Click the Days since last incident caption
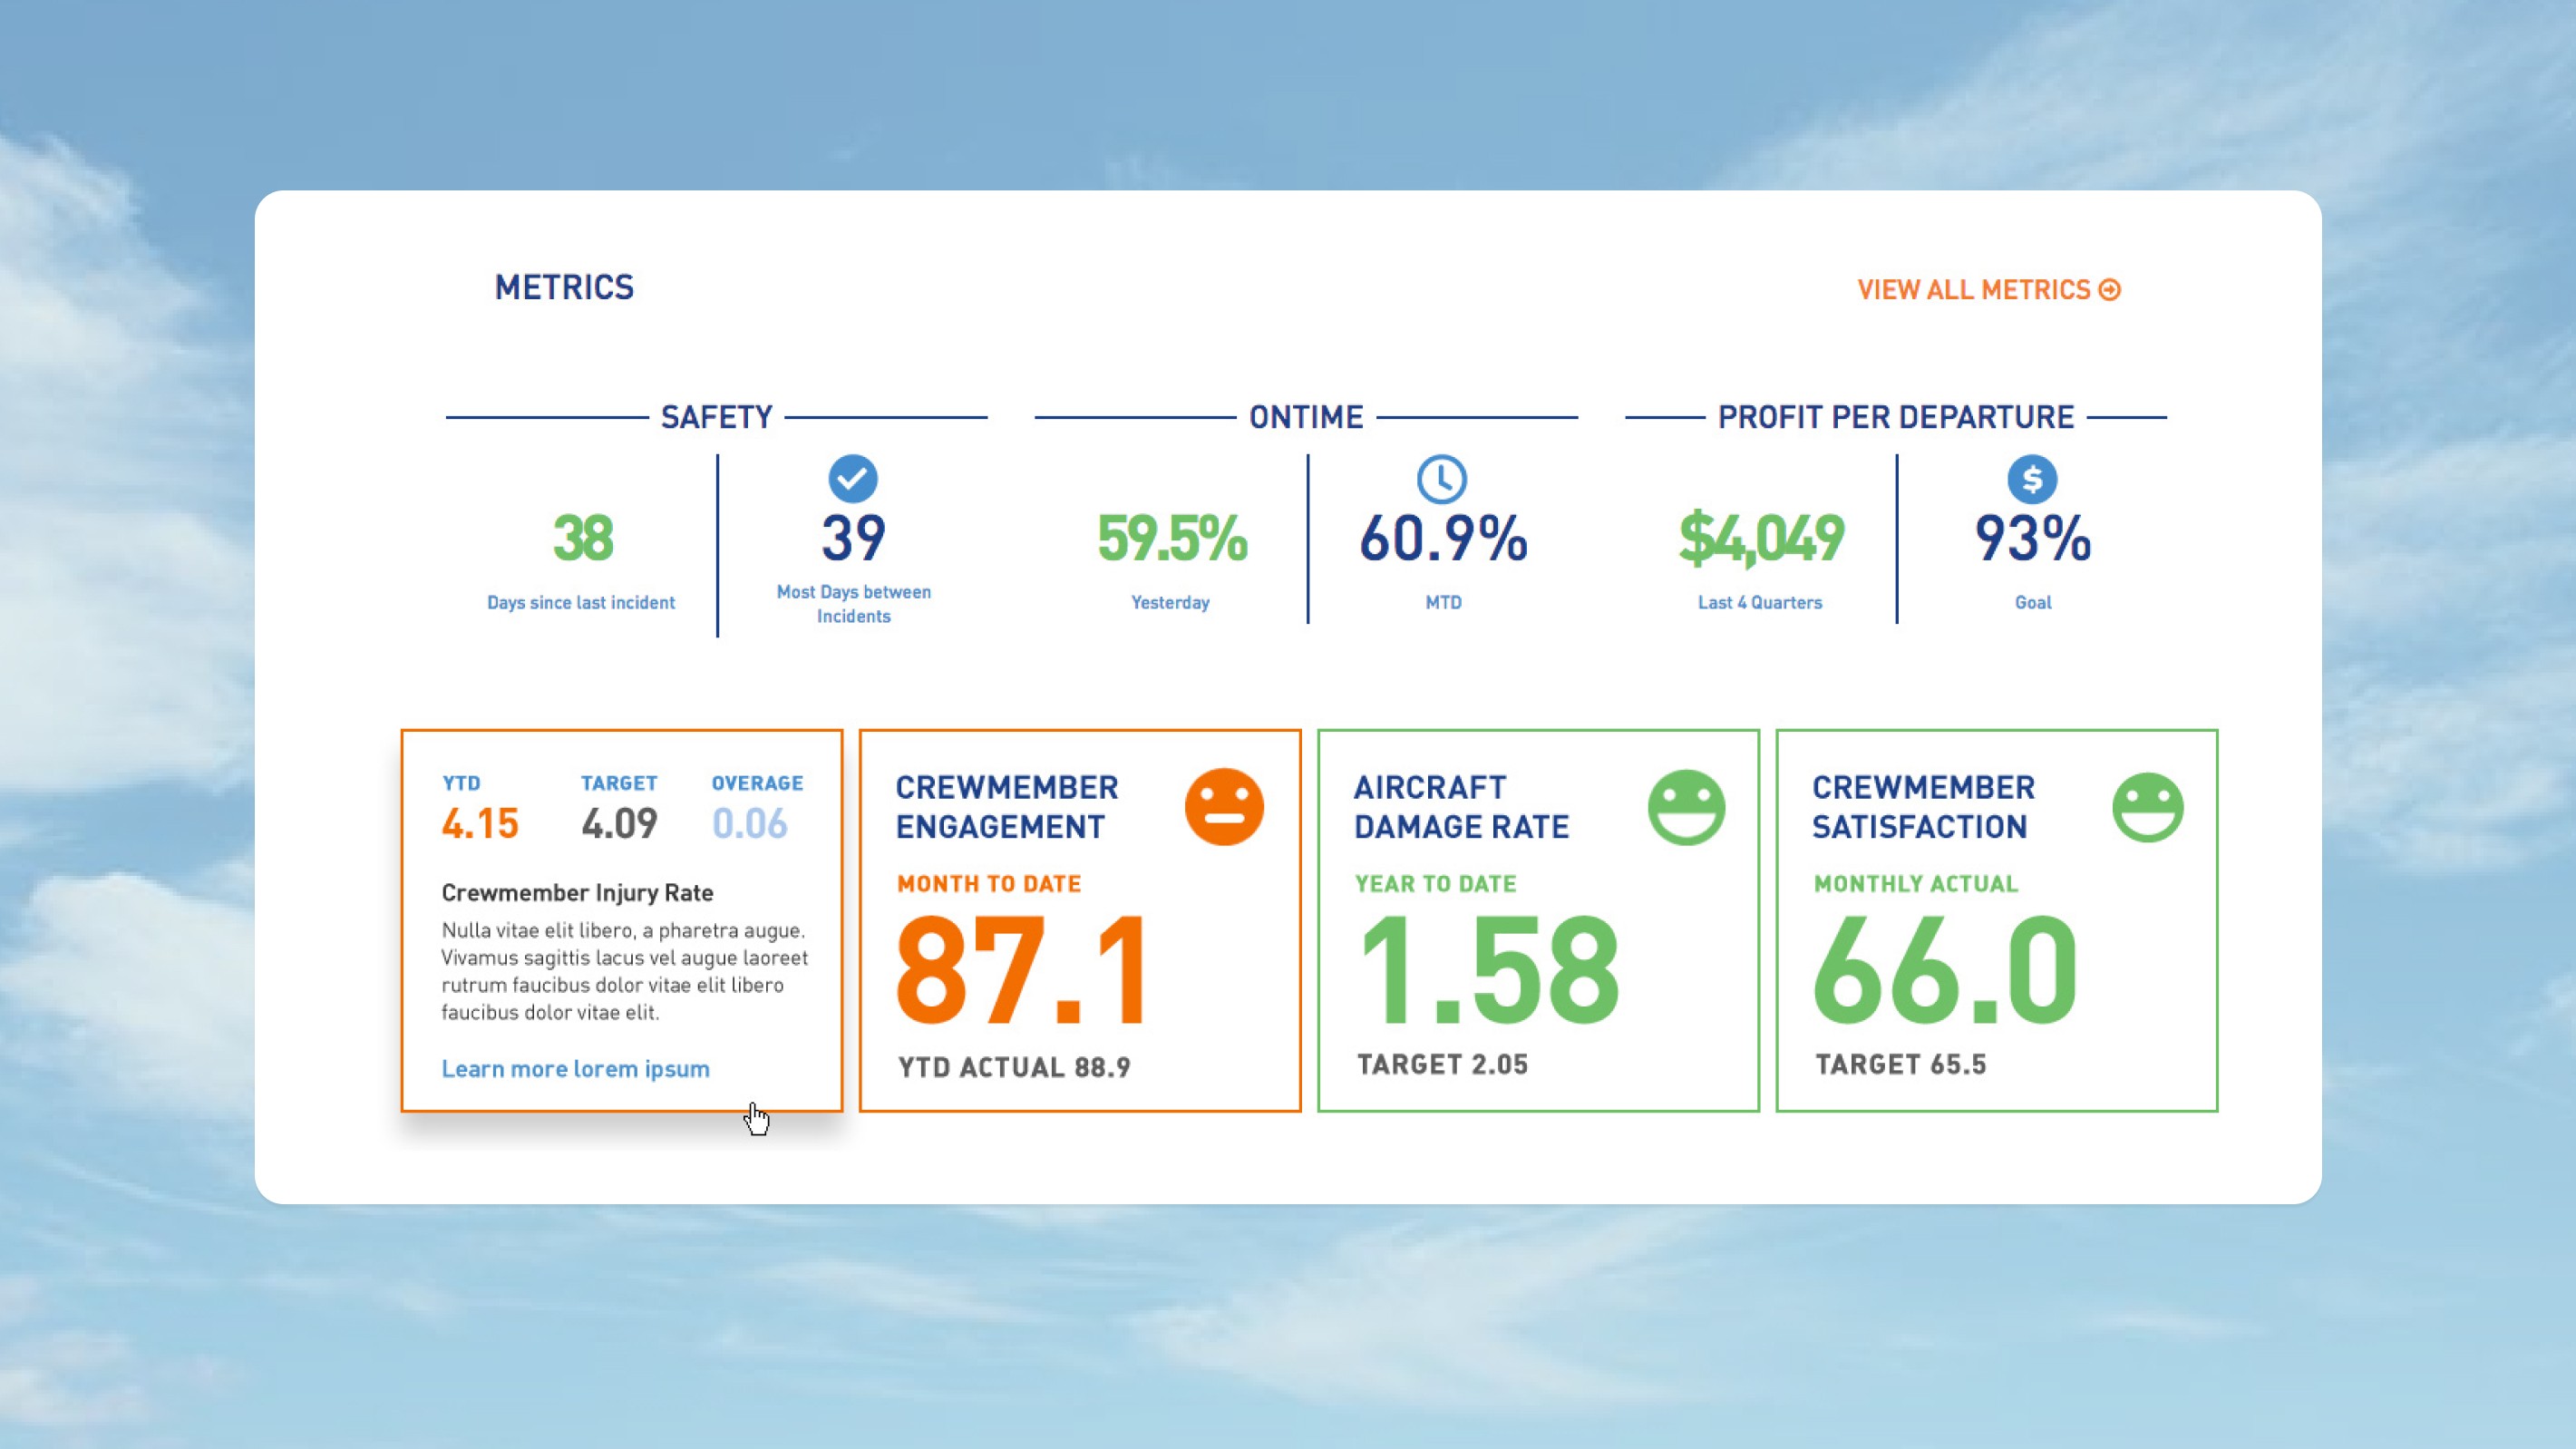The height and width of the screenshot is (1449, 2576). 581,603
